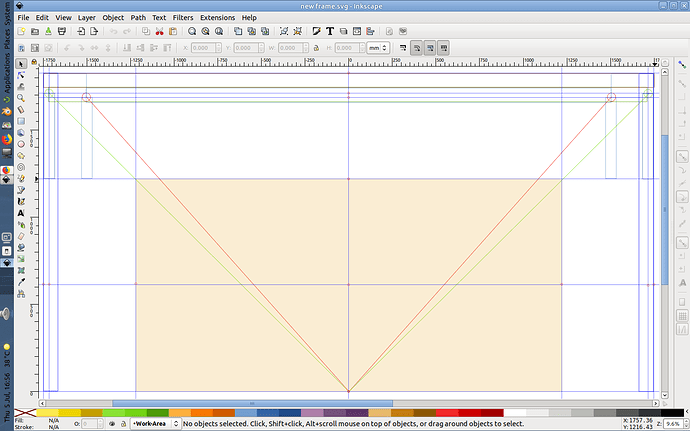The image size is (690, 431).
Task: Select the Zoom tool in toolbox
Action: pos(21,98)
